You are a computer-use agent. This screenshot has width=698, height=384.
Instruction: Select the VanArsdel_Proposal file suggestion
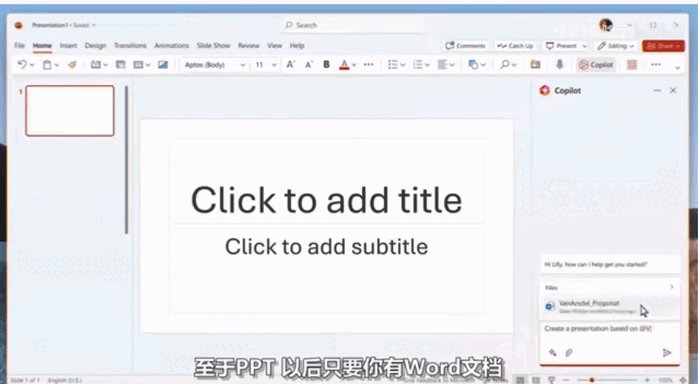[x=609, y=307]
